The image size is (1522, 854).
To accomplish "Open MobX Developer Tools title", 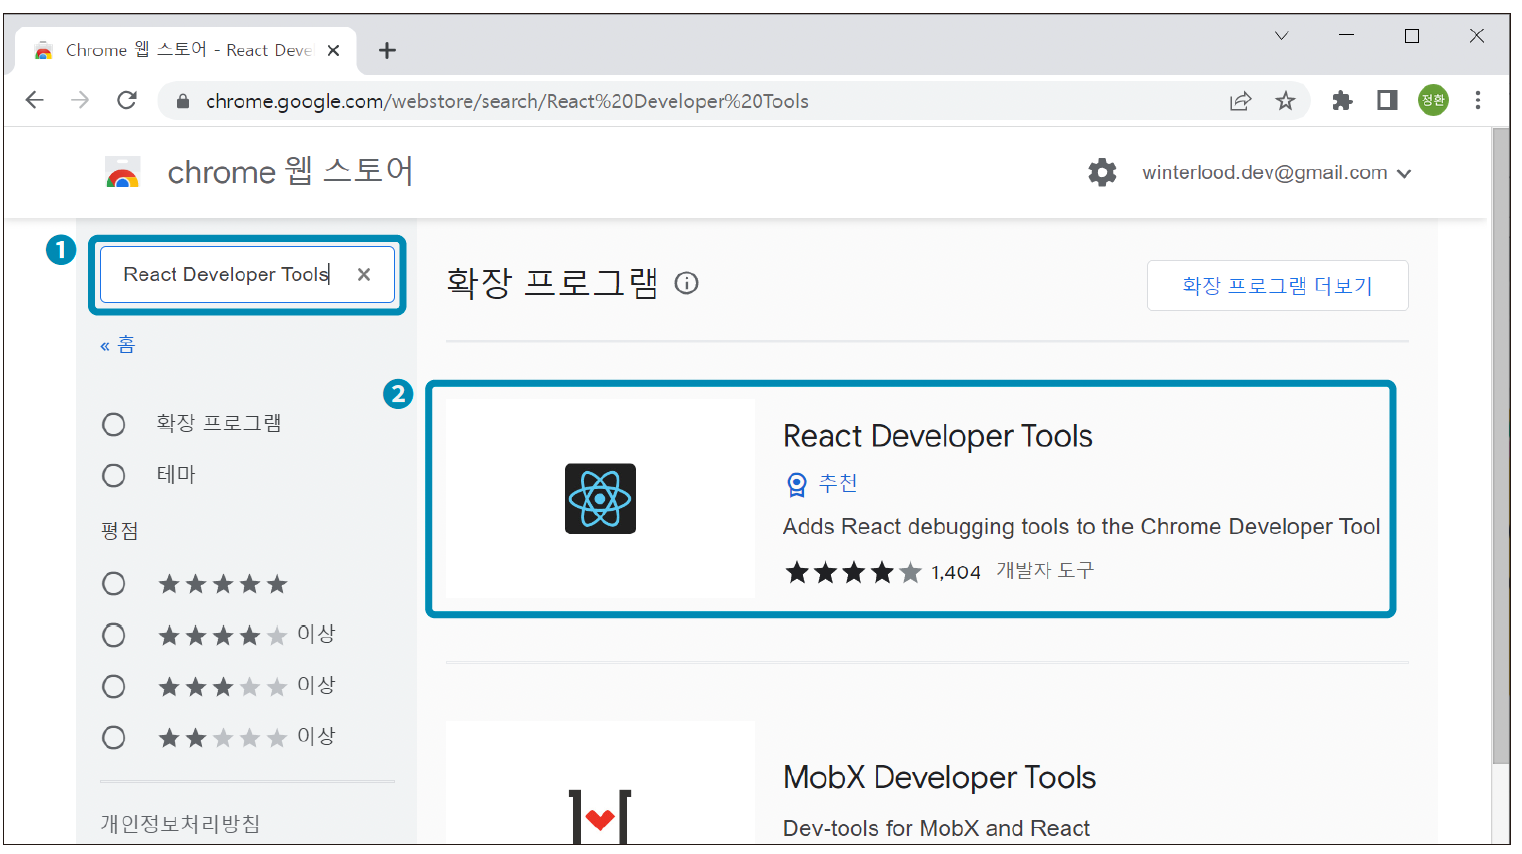I will [x=939, y=777].
